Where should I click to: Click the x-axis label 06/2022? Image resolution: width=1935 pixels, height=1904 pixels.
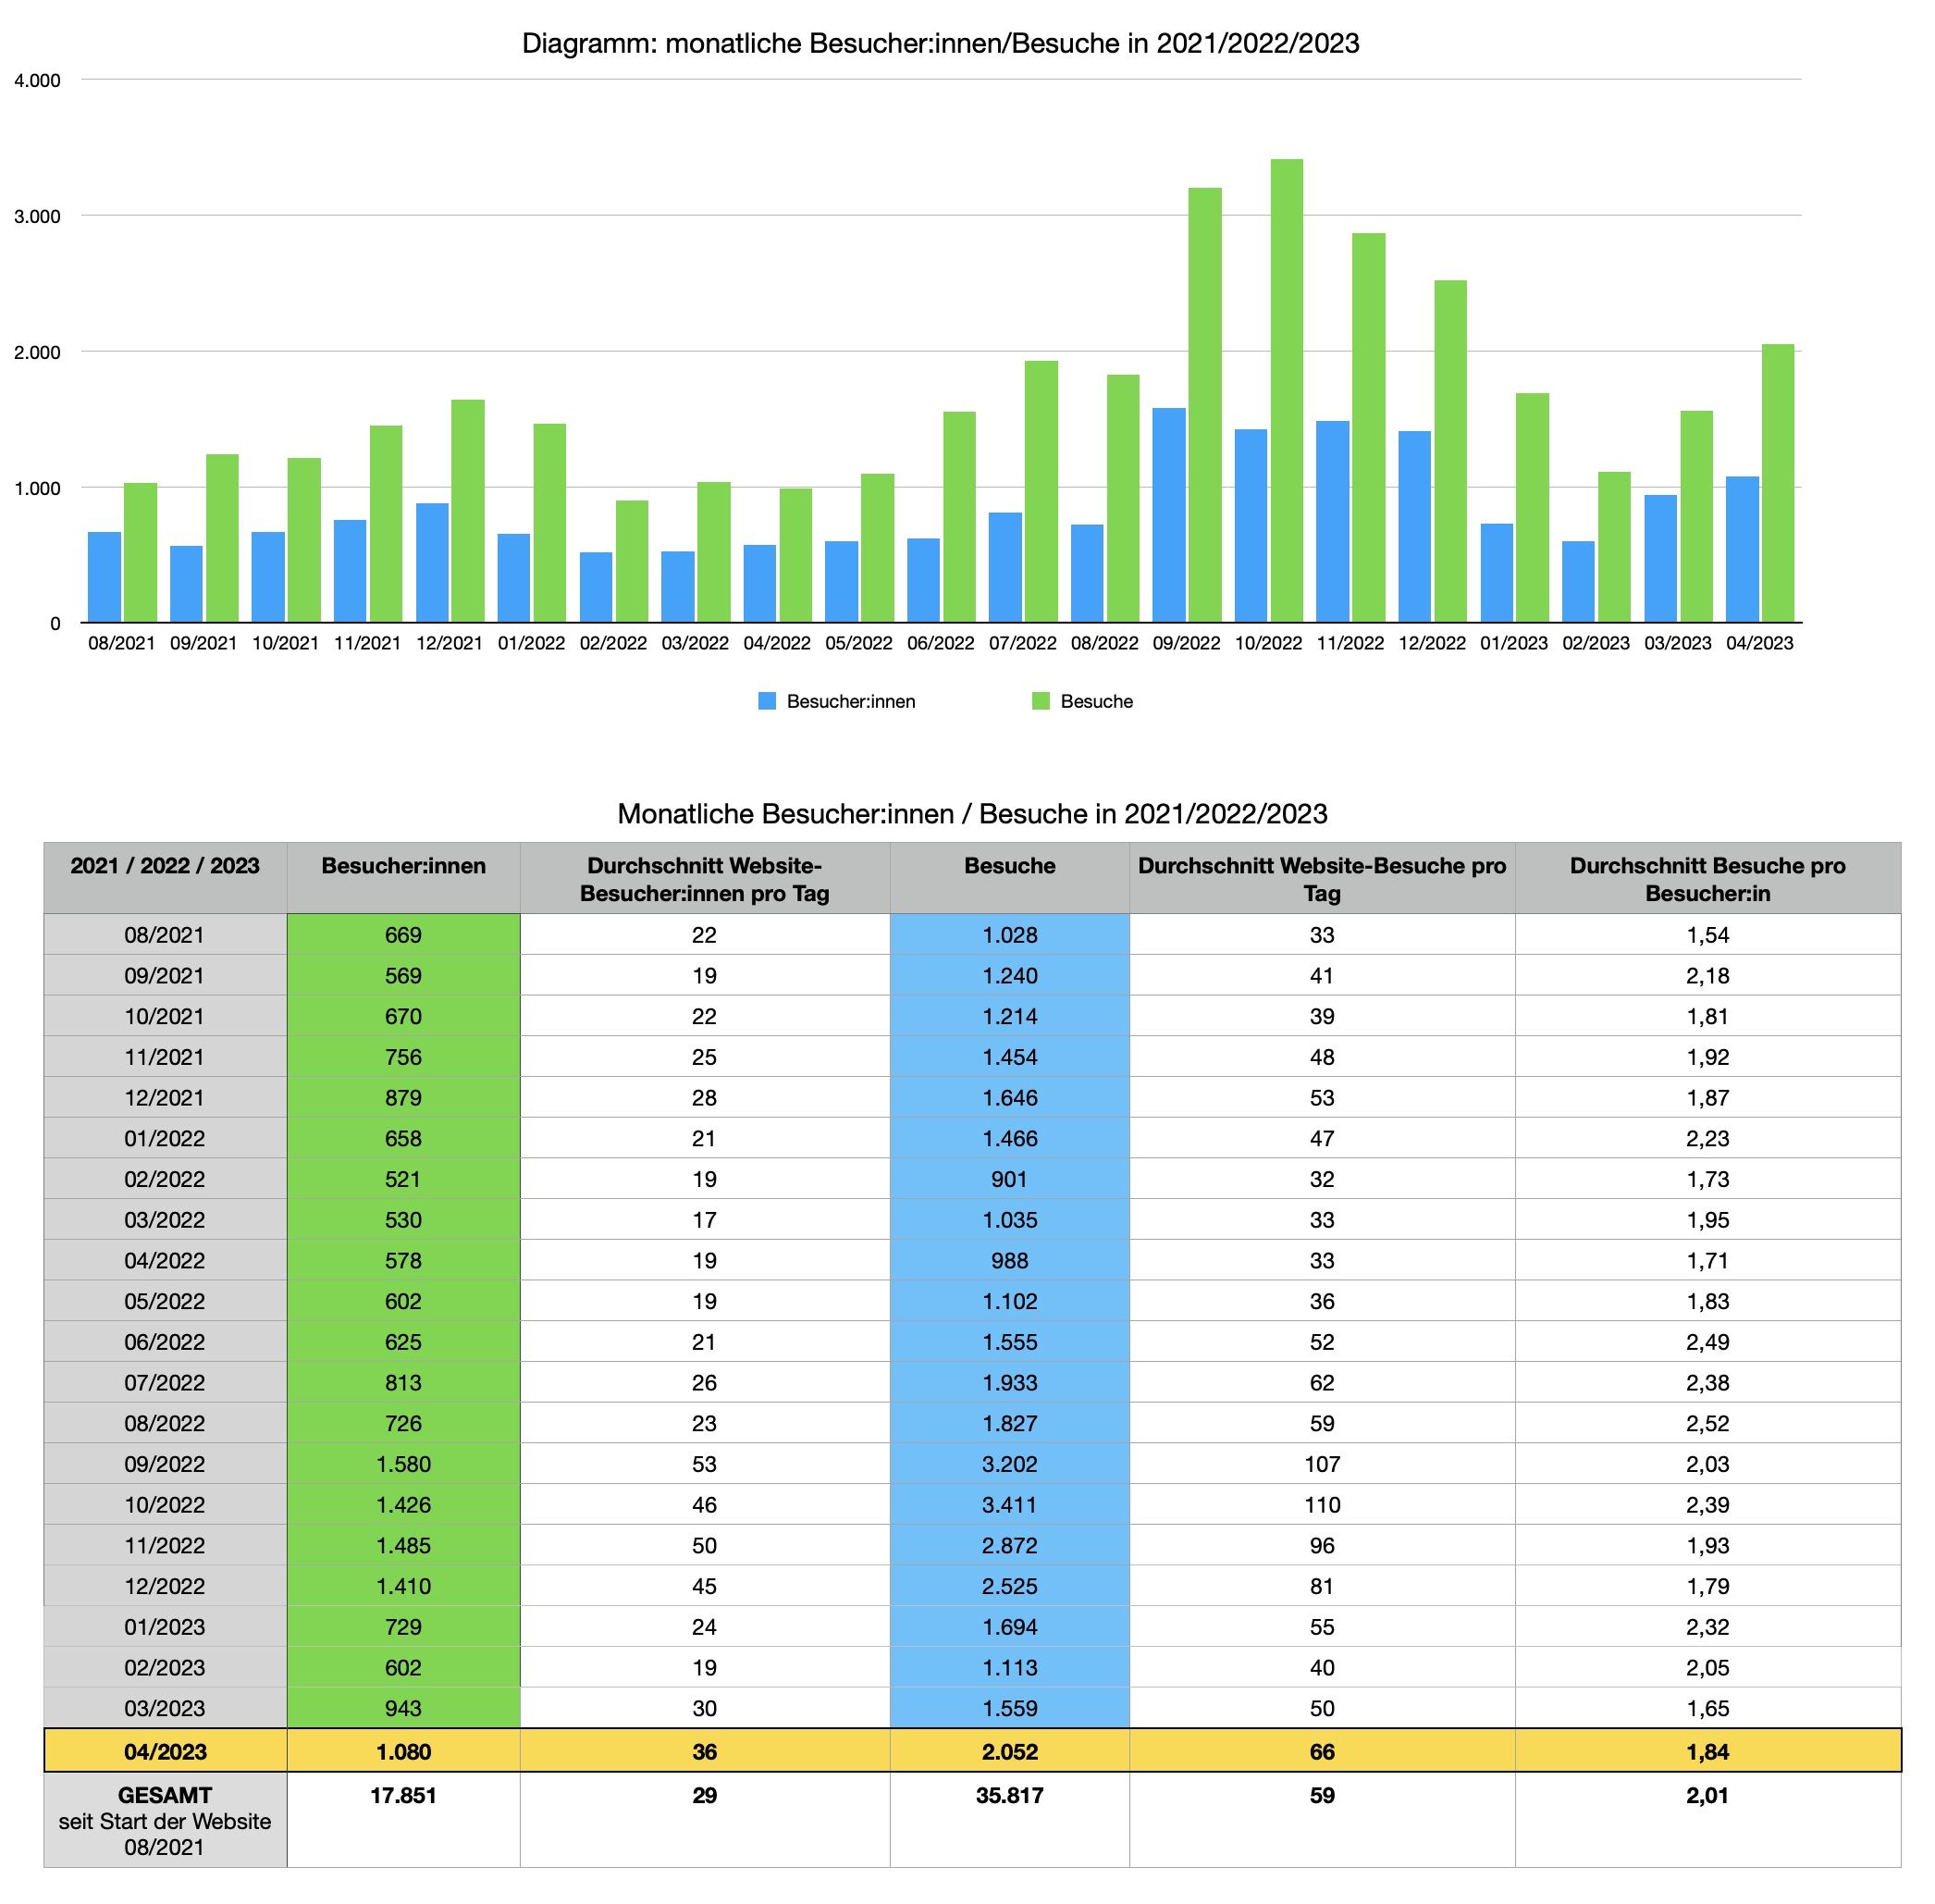[x=941, y=644]
